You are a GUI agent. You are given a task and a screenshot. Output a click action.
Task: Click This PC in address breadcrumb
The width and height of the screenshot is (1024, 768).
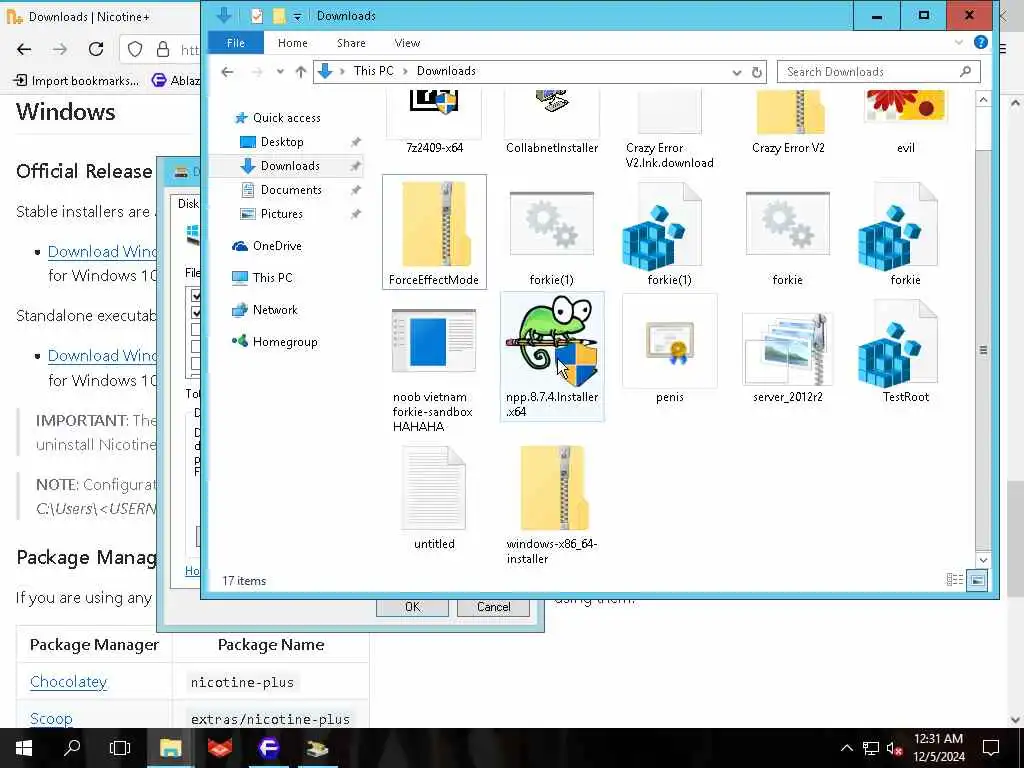tap(374, 71)
